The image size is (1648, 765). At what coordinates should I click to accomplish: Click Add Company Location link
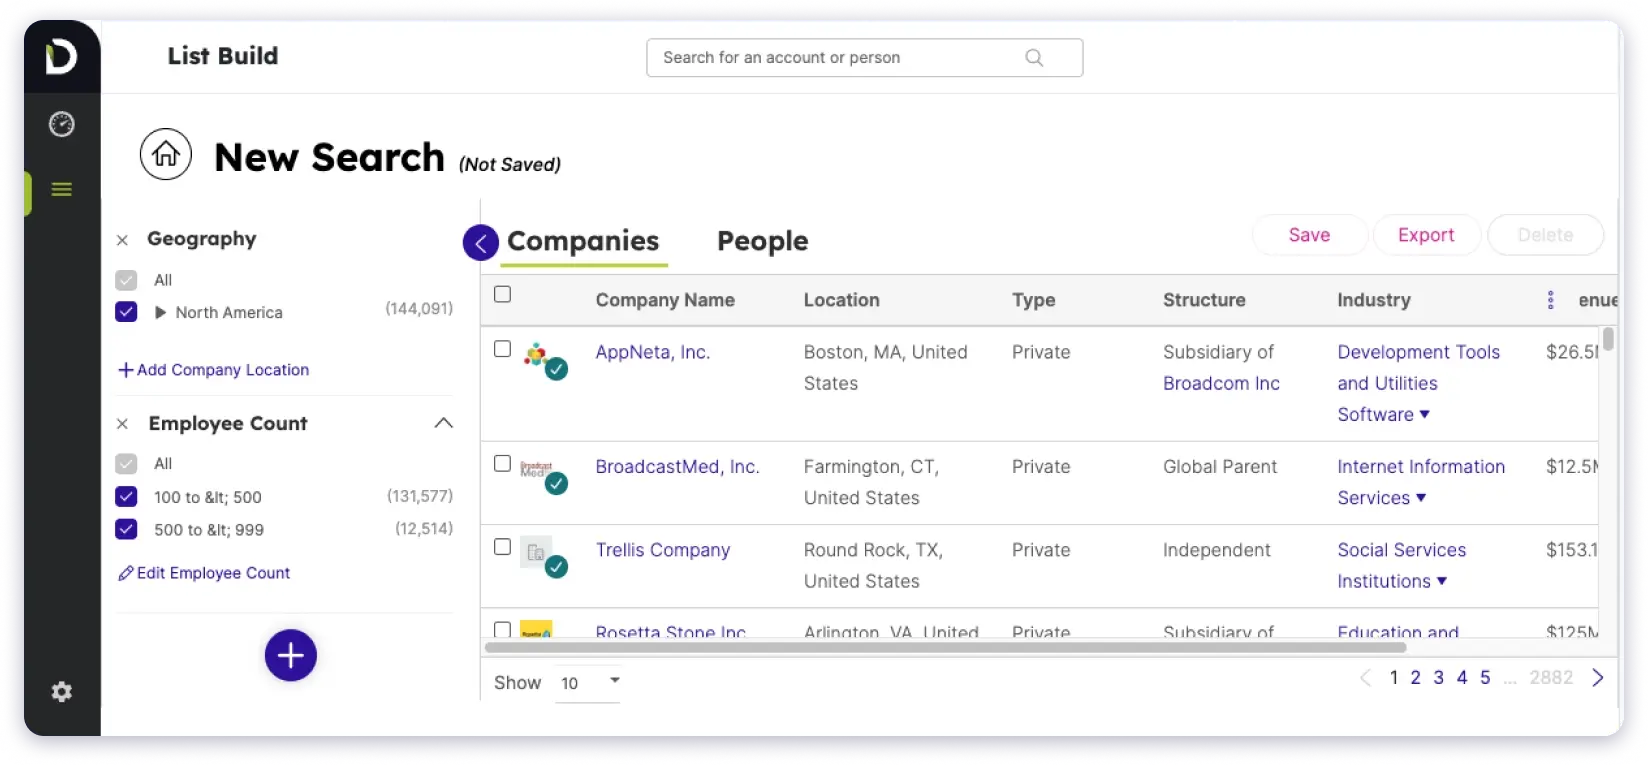tap(214, 370)
